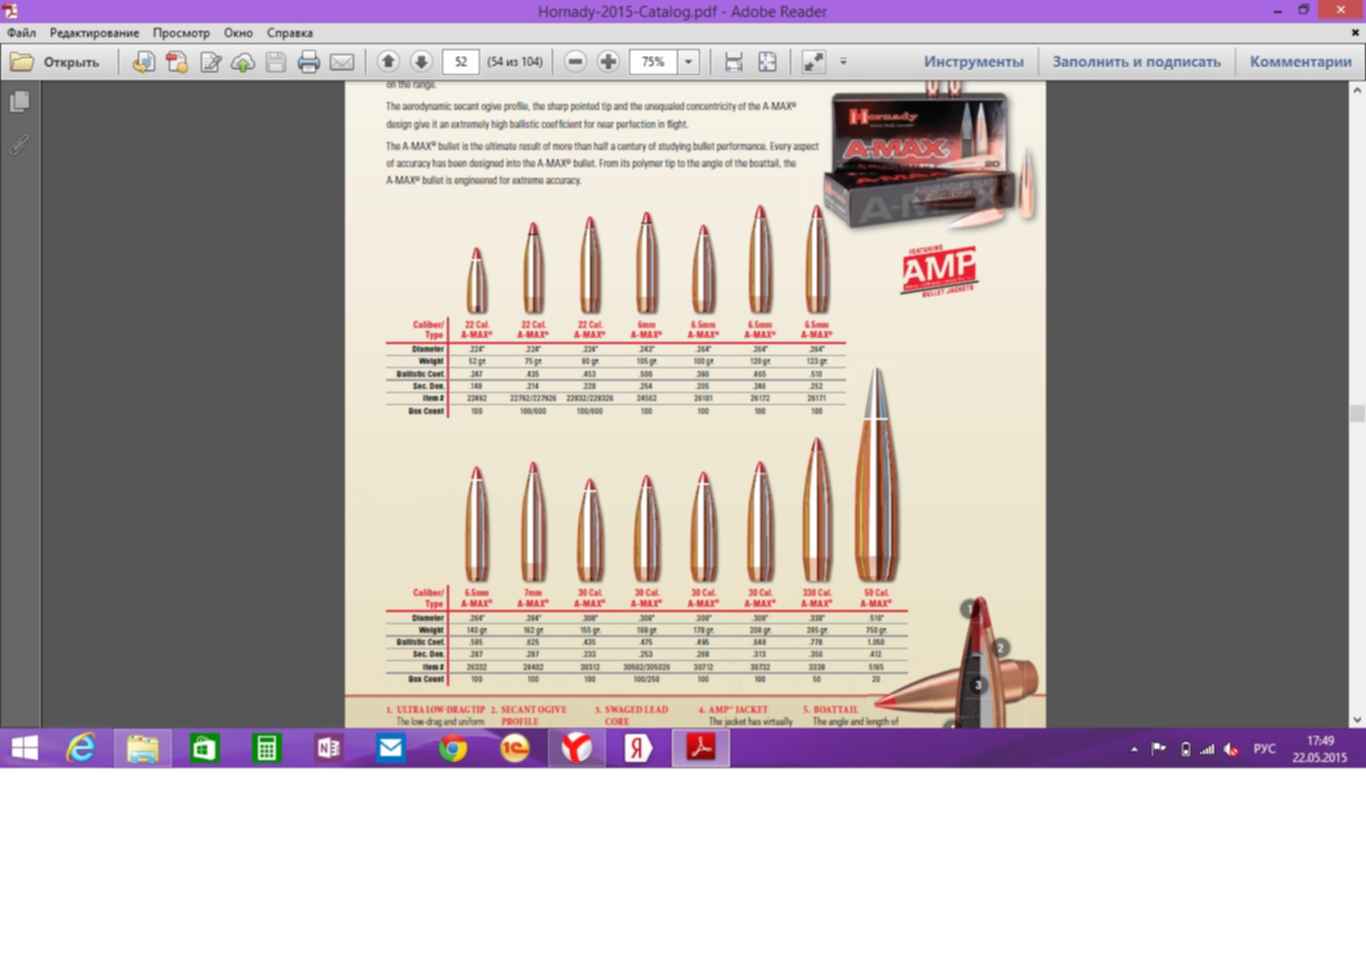Toggle fit whole page view
This screenshot has width=1366, height=960.
(x=767, y=62)
